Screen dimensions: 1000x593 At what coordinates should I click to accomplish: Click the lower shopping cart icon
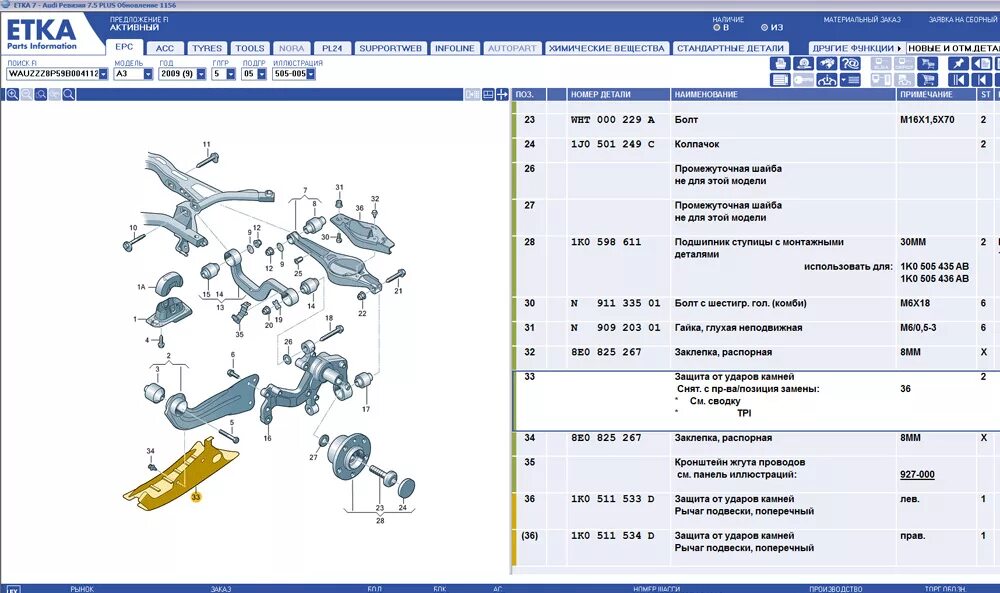pyautogui.click(x=927, y=80)
